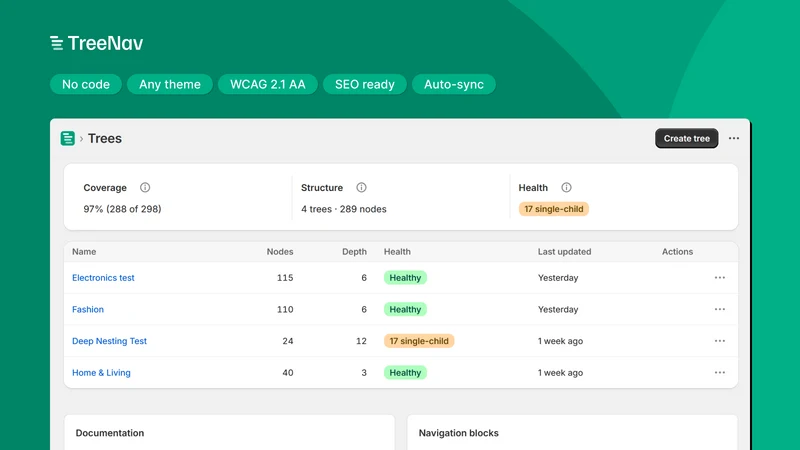
Task: Click the Health summary label
Action: pos(533,187)
